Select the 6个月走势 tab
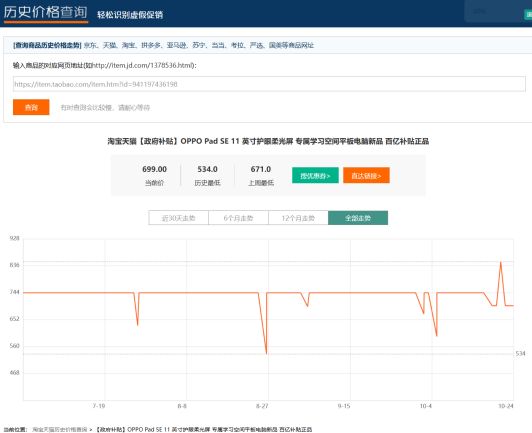This screenshot has width=532, height=433. [238, 218]
